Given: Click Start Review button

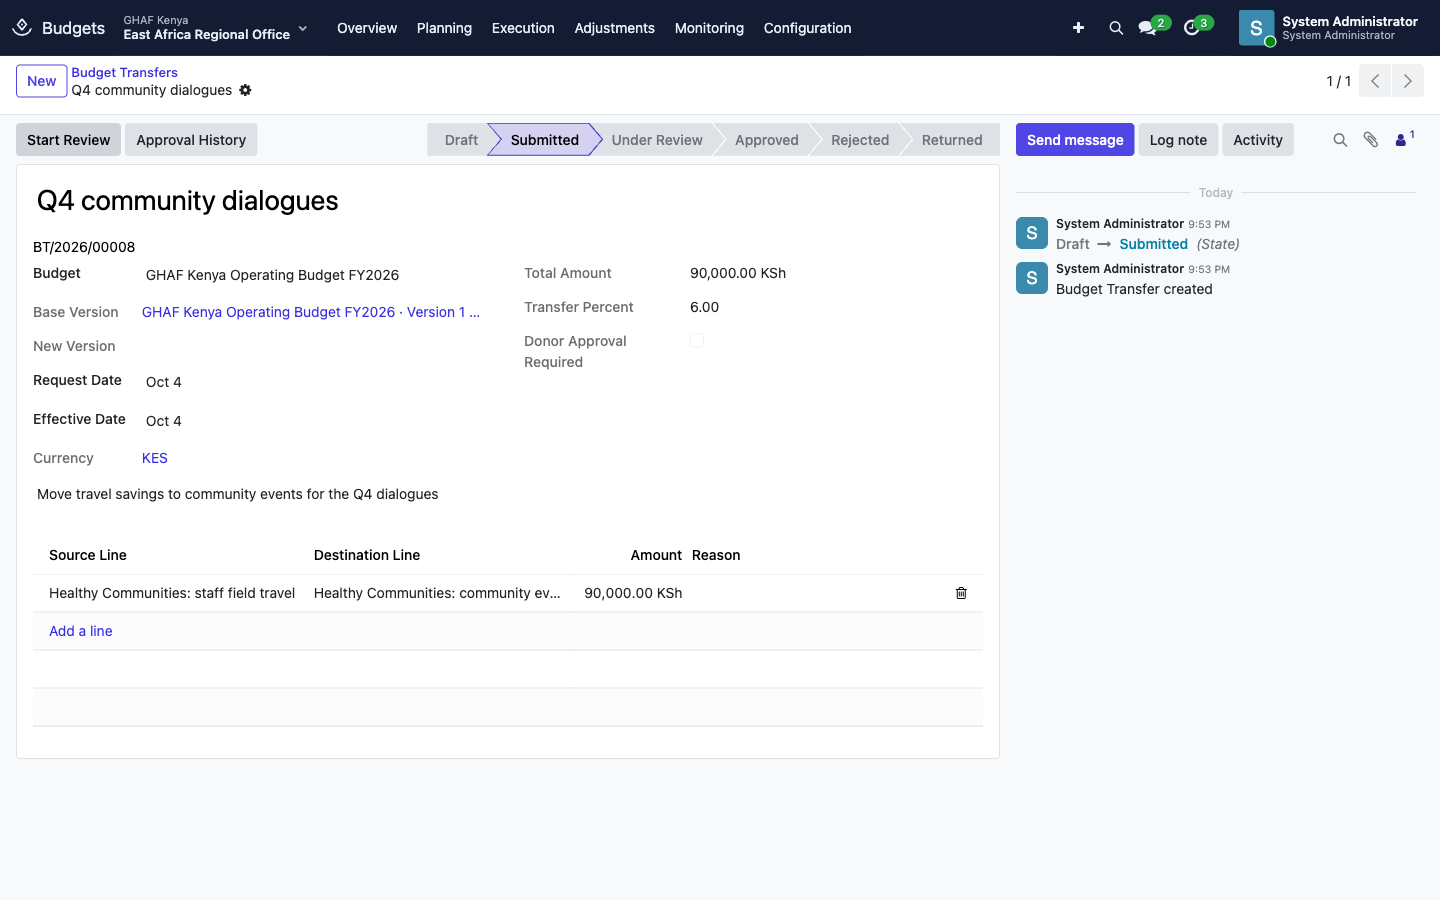Looking at the screenshot, I should pyautogui.click(x=68, y=140).
